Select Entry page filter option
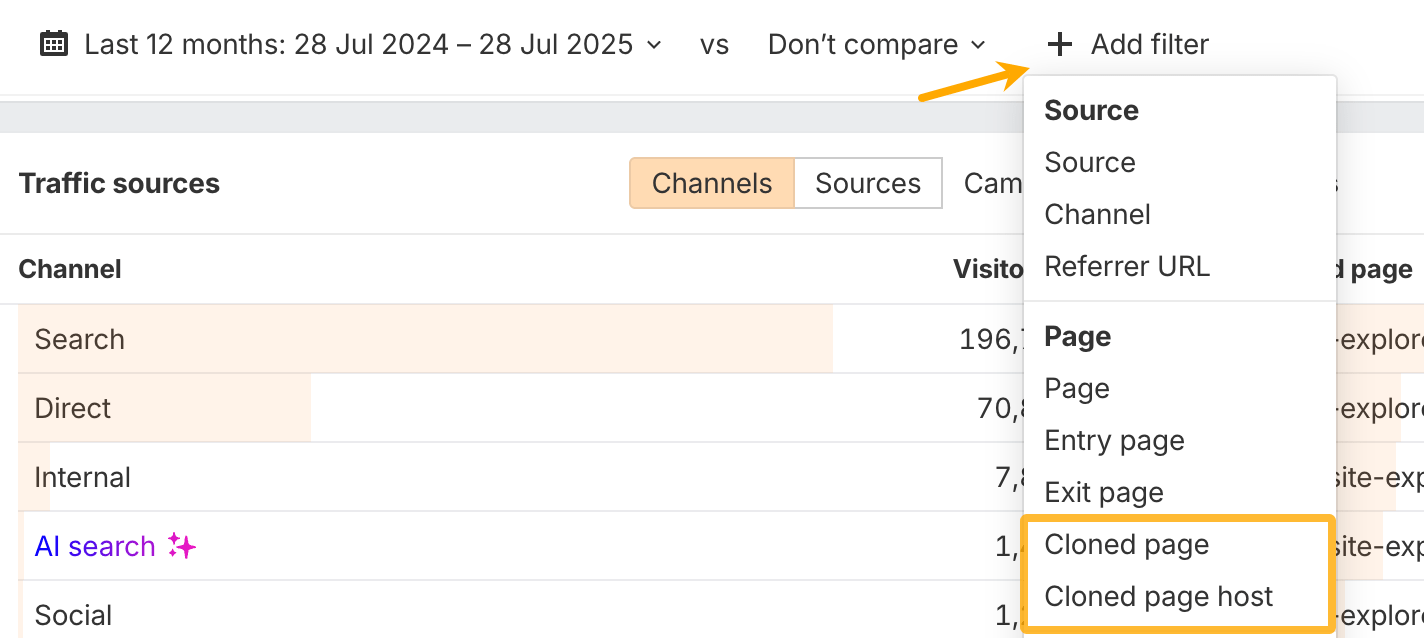The height and width of the screenshot is (638, 1424). tap(1114, 440)
